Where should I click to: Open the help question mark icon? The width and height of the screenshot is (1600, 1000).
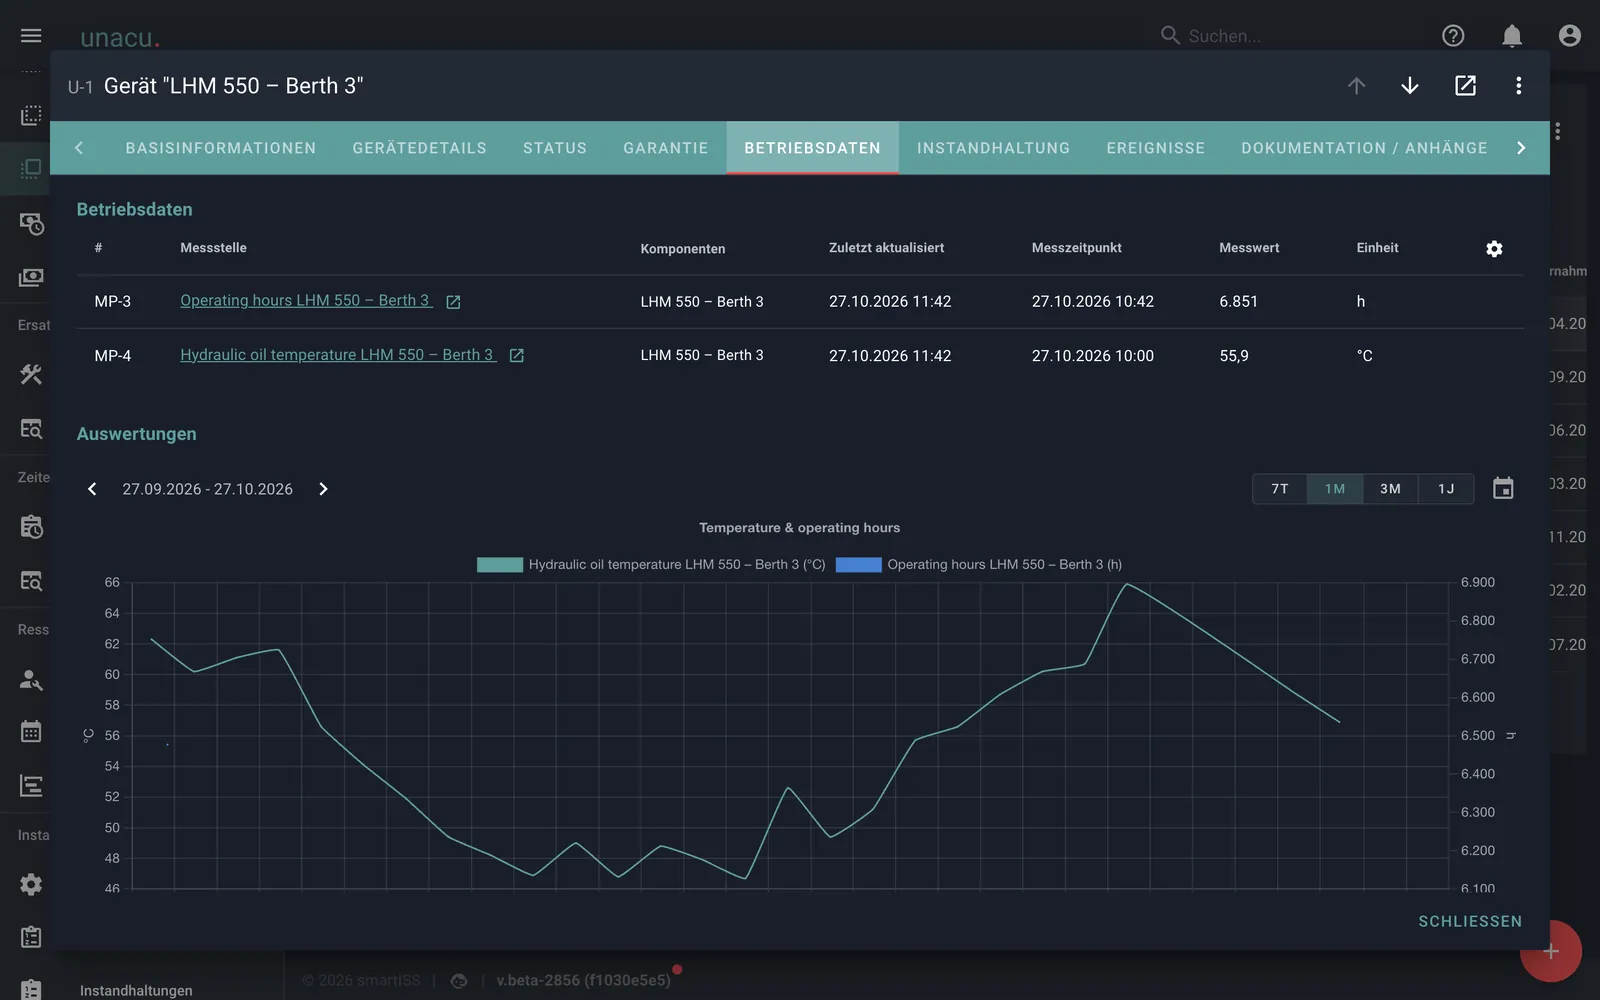(1453, 36)
